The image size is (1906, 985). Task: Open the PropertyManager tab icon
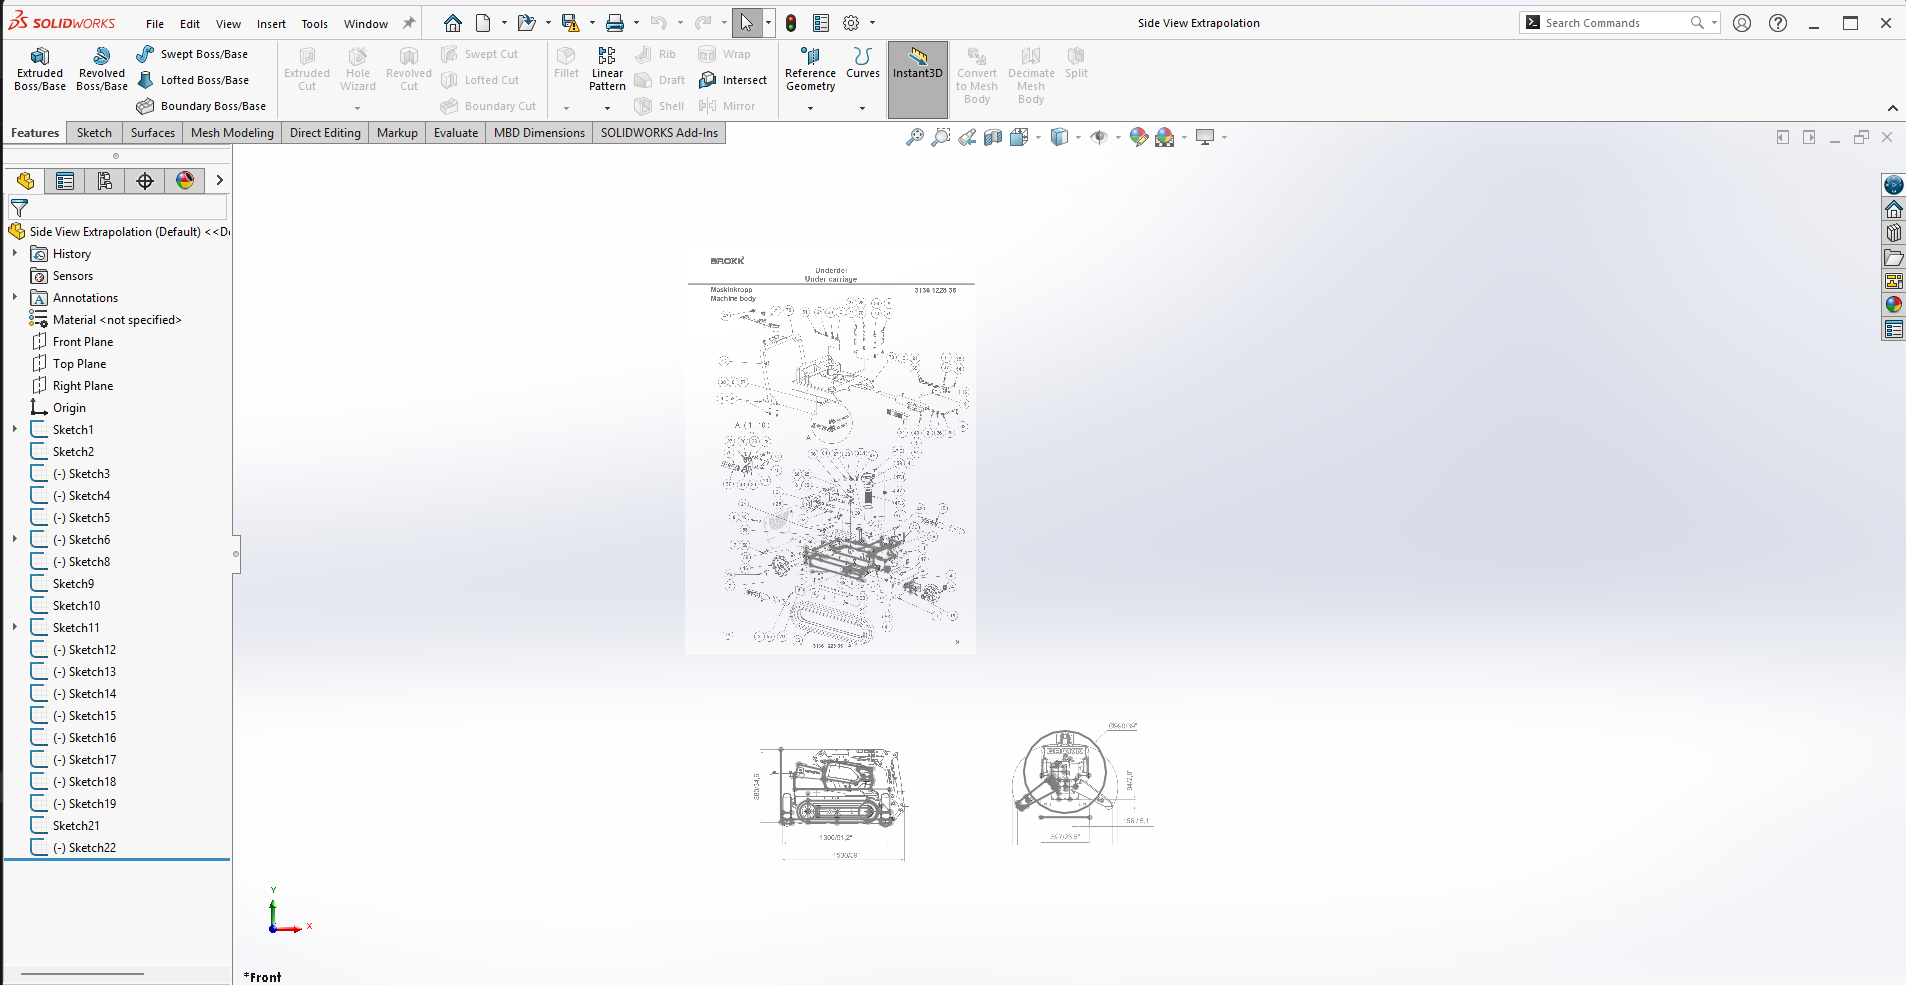click(x=65, y=181)
